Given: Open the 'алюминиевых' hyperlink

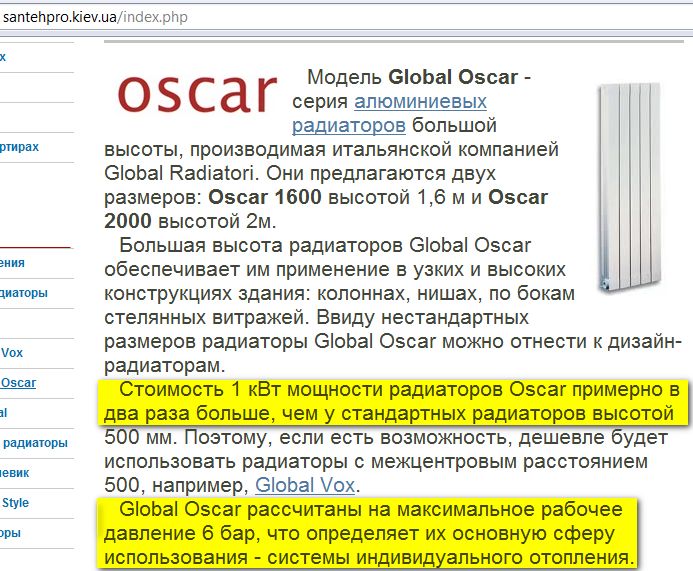Looking at the screenshot, I should [x=420, y=102].
